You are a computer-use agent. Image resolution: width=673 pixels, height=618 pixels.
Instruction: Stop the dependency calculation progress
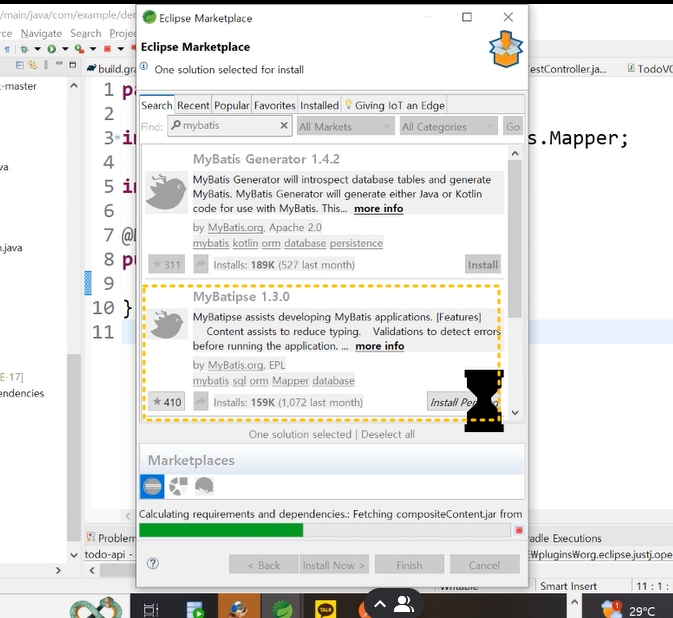(518, 530)
